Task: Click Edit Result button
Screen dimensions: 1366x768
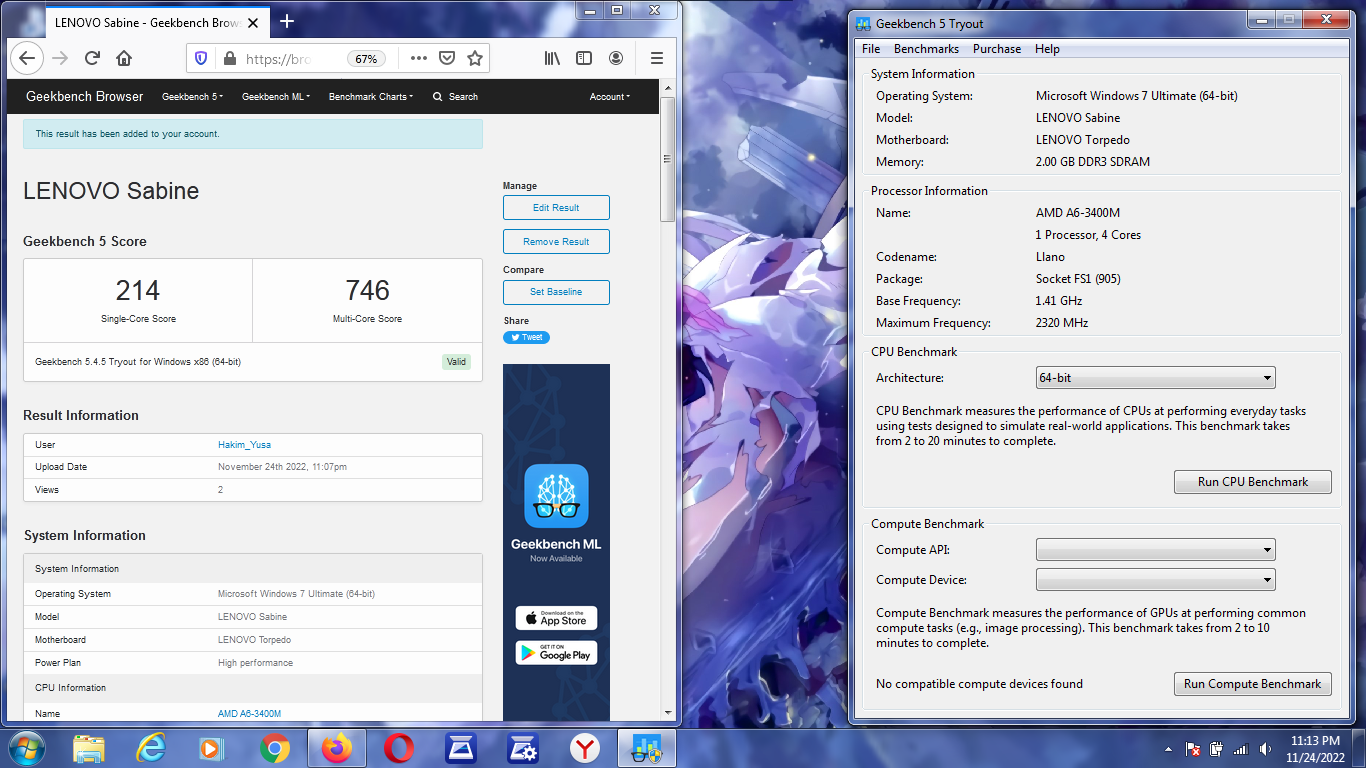Action: [x=556, y=208]
